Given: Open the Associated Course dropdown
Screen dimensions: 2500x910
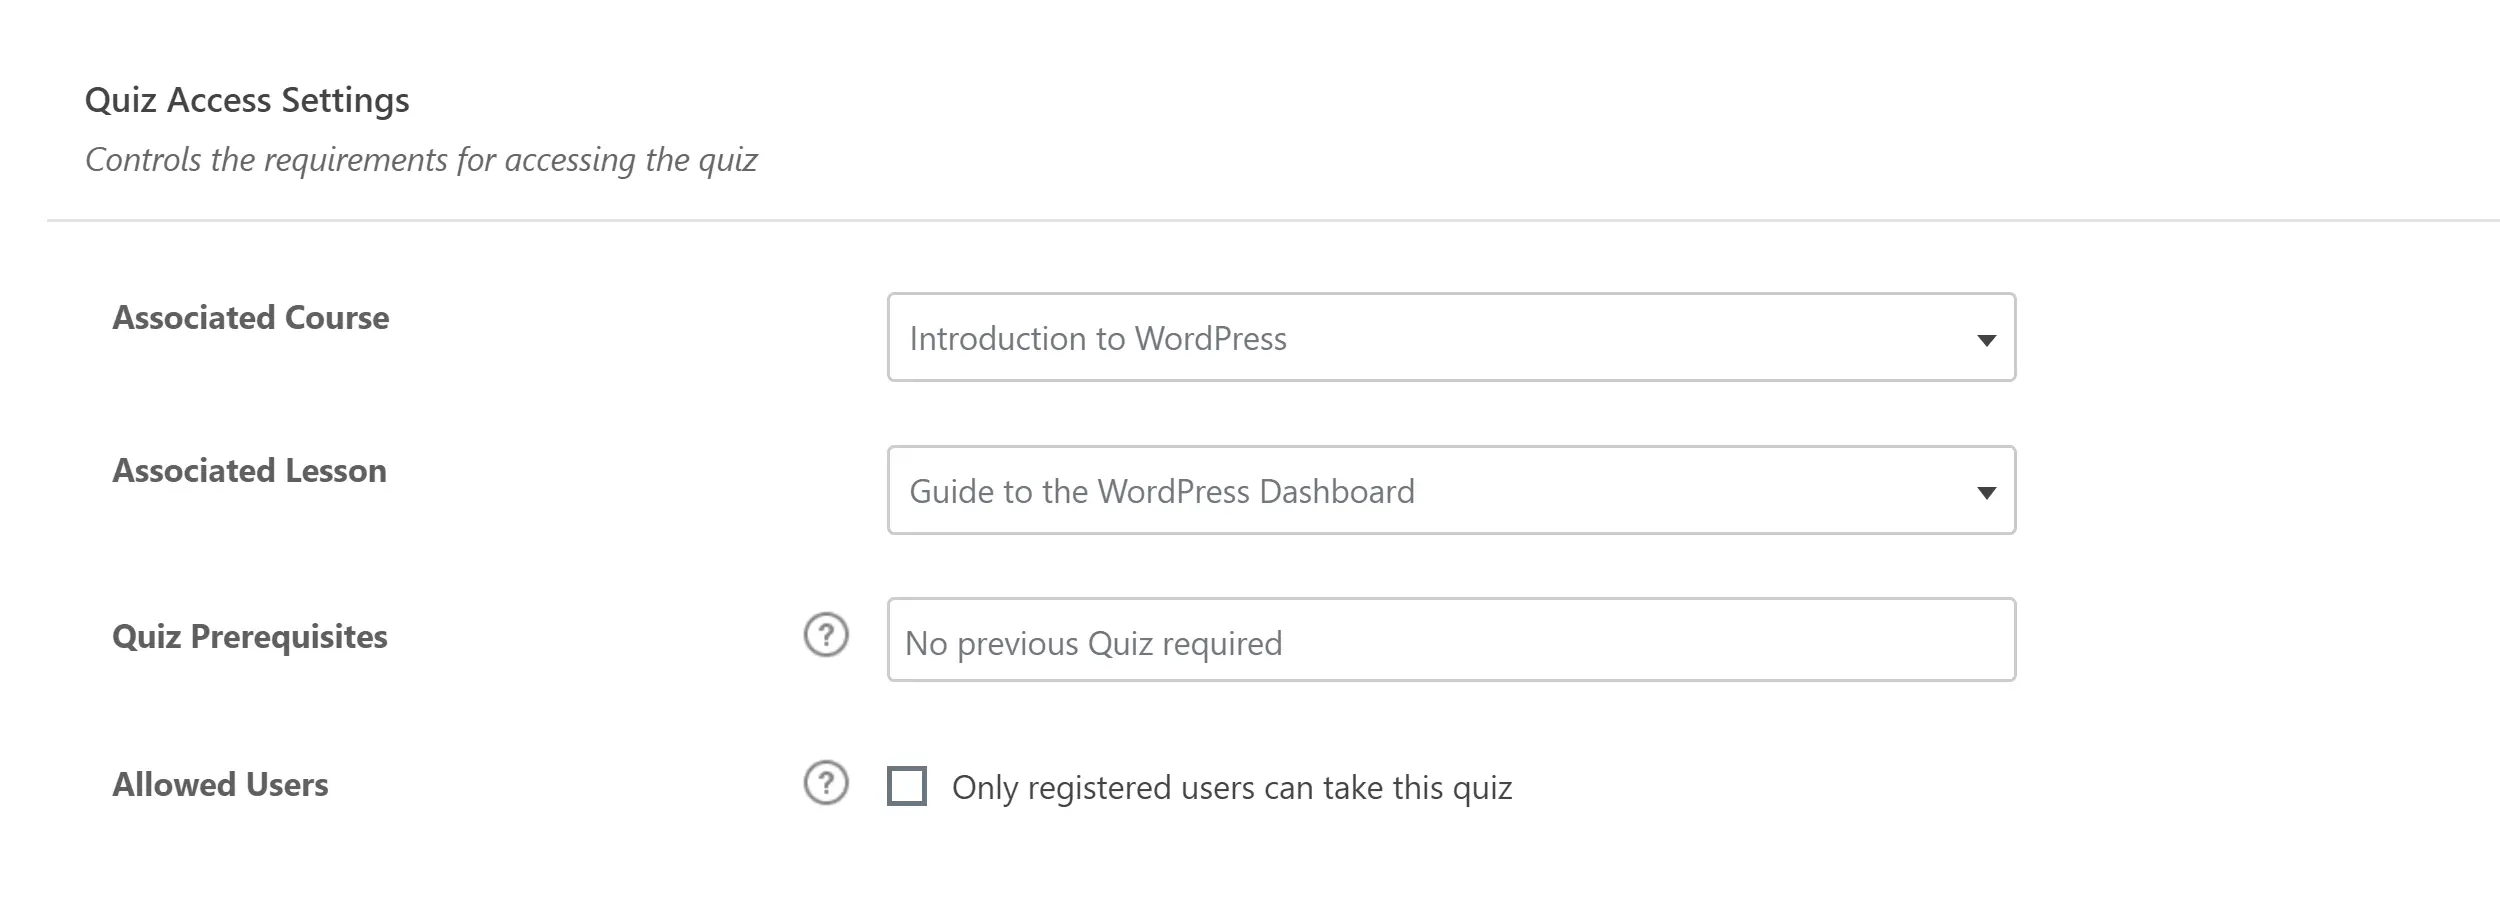Looking at the screenshot, I should (1450, 338).
